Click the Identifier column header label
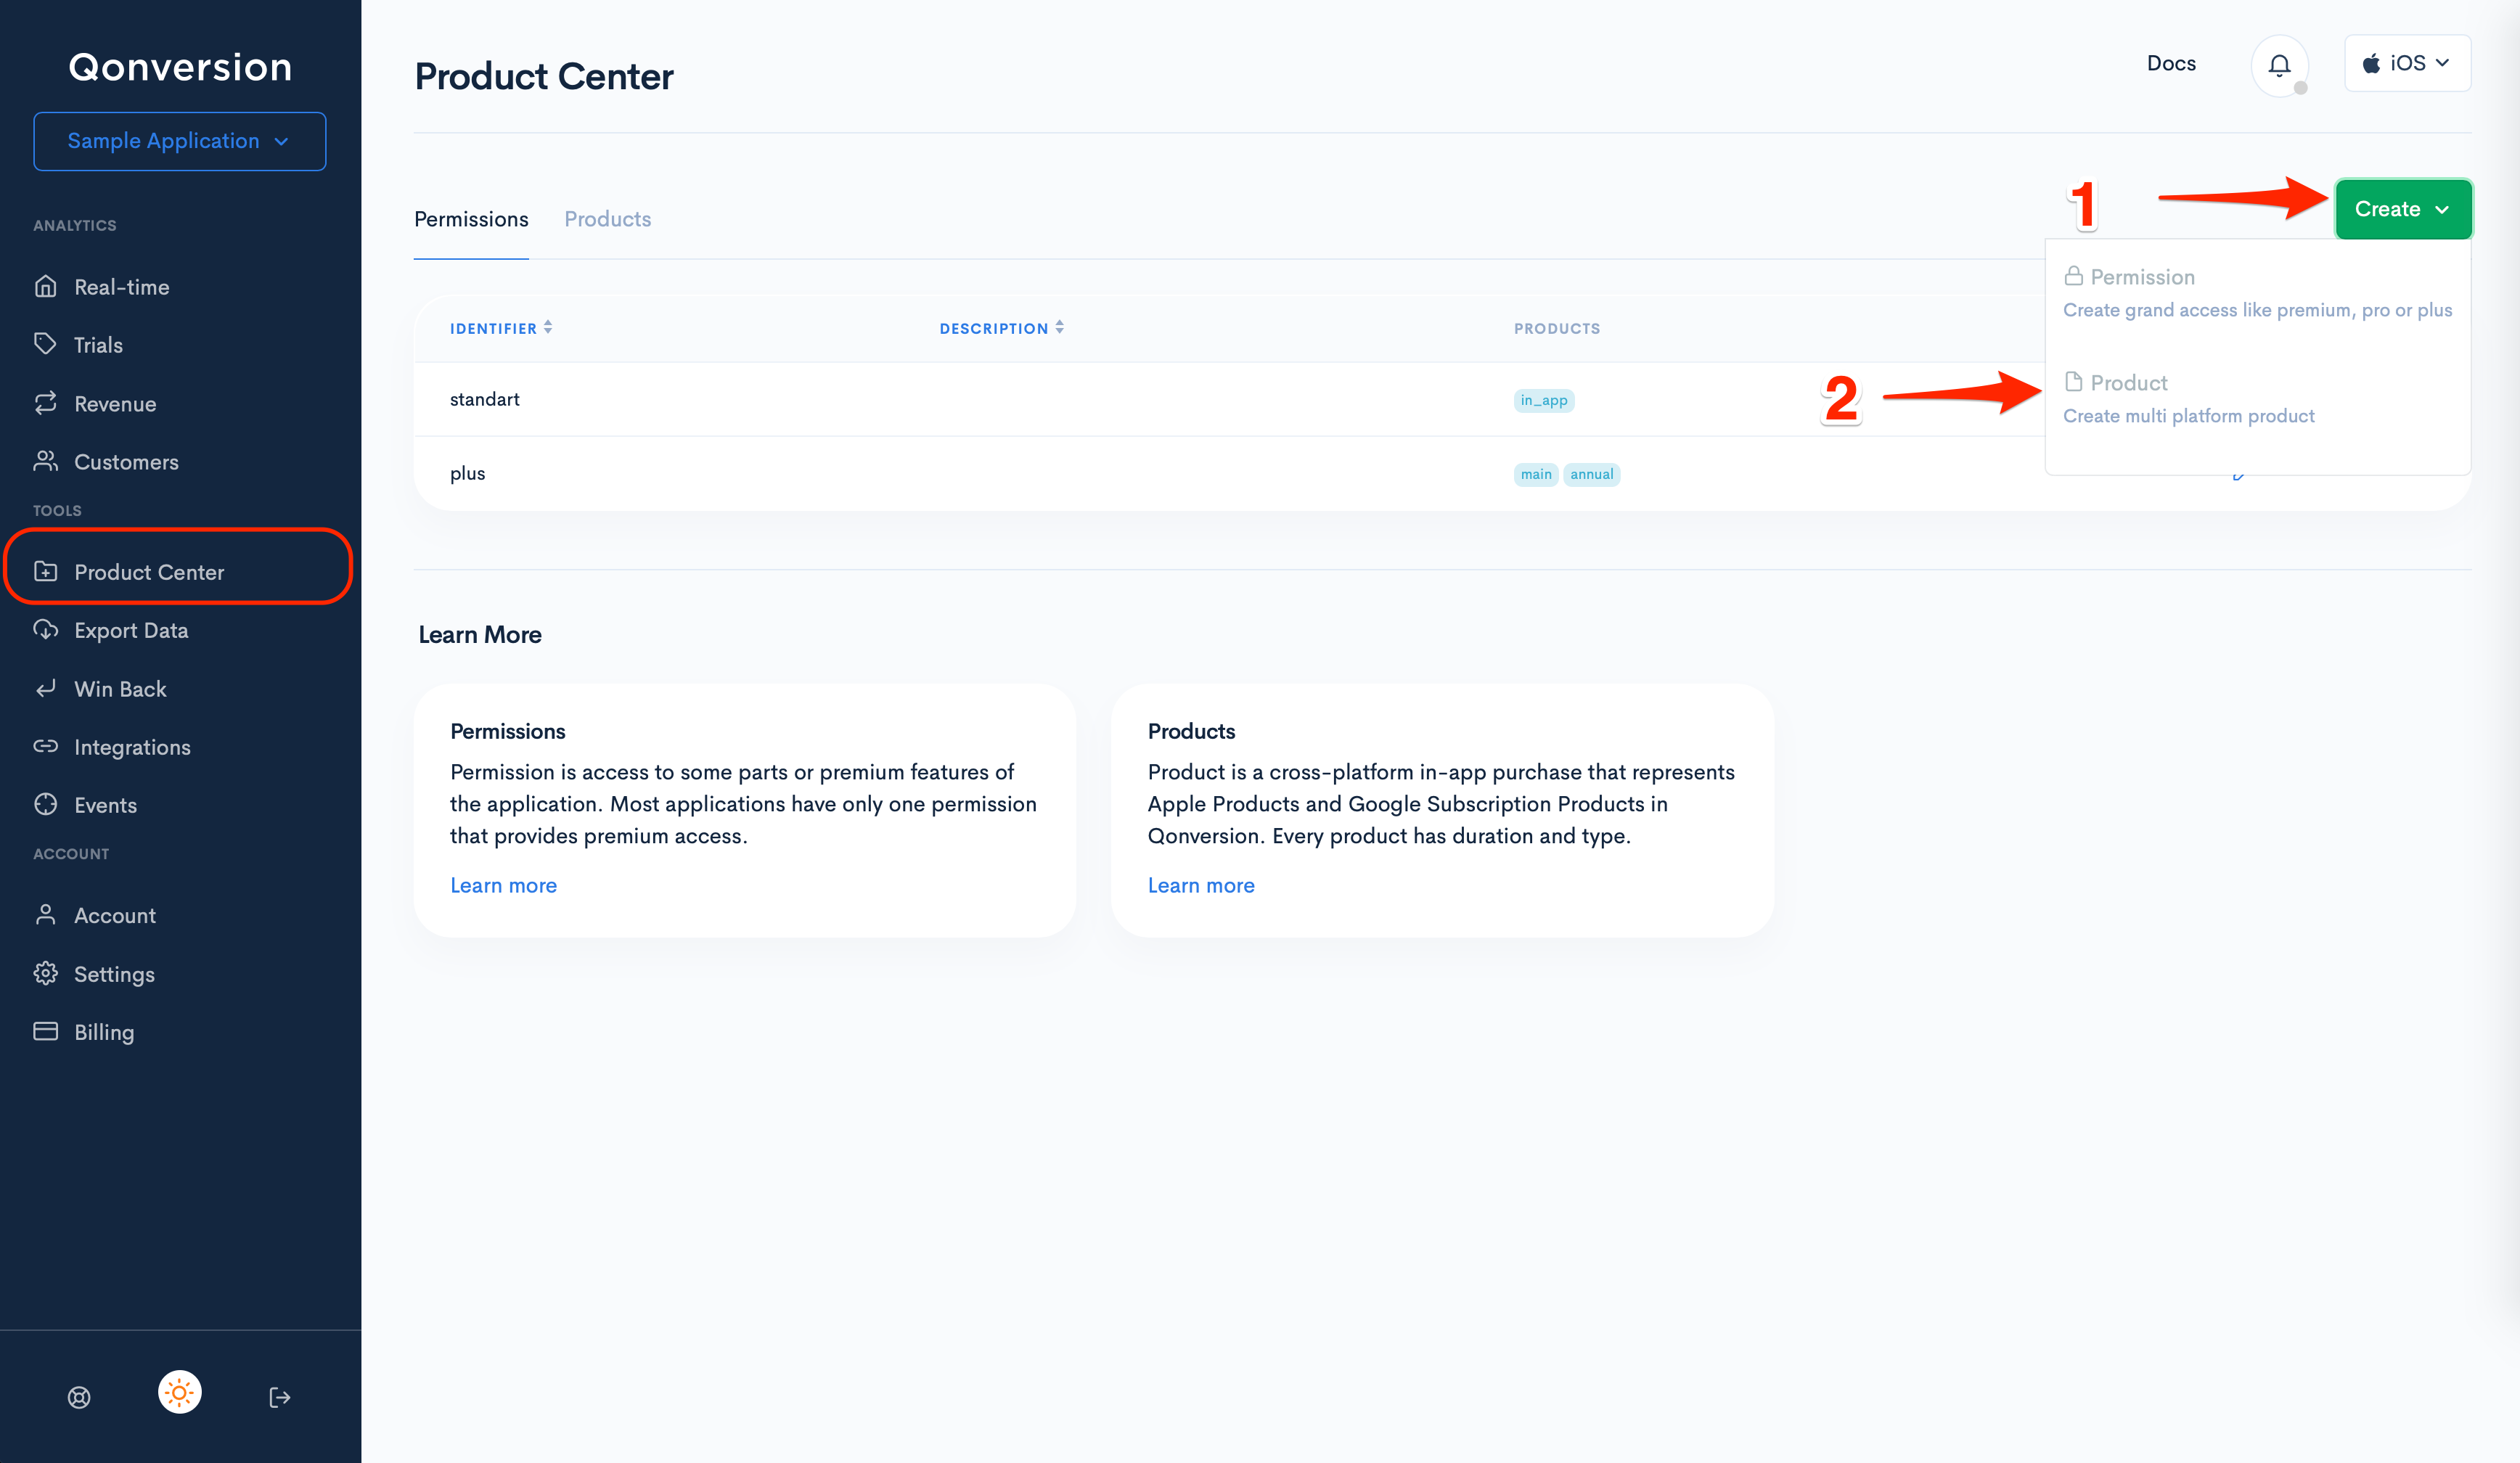Image resolution: width=2520 pixels, height=1463 pixels. pos(493,328)
